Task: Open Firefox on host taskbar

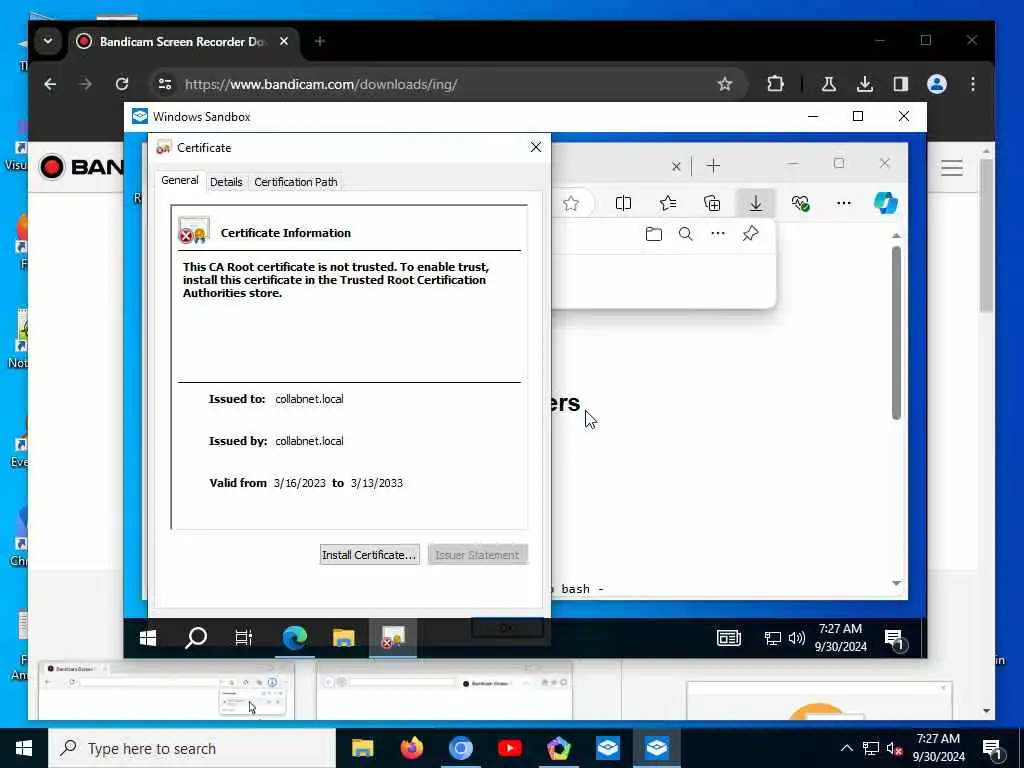Action: tap(411, 748)
